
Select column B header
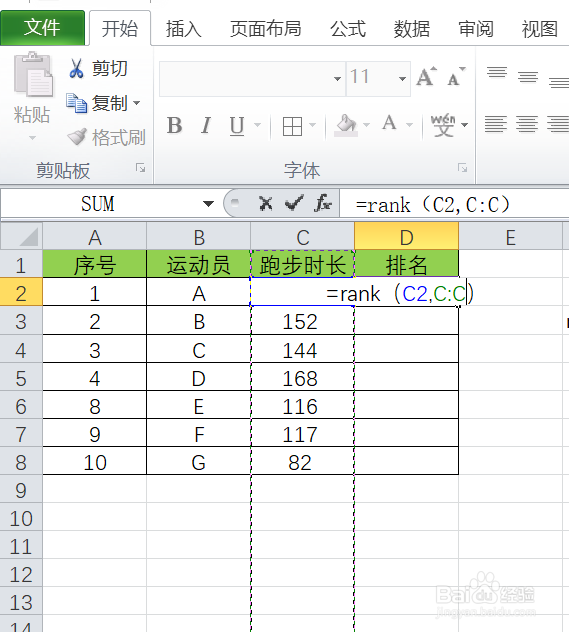(x=199, y=237)
